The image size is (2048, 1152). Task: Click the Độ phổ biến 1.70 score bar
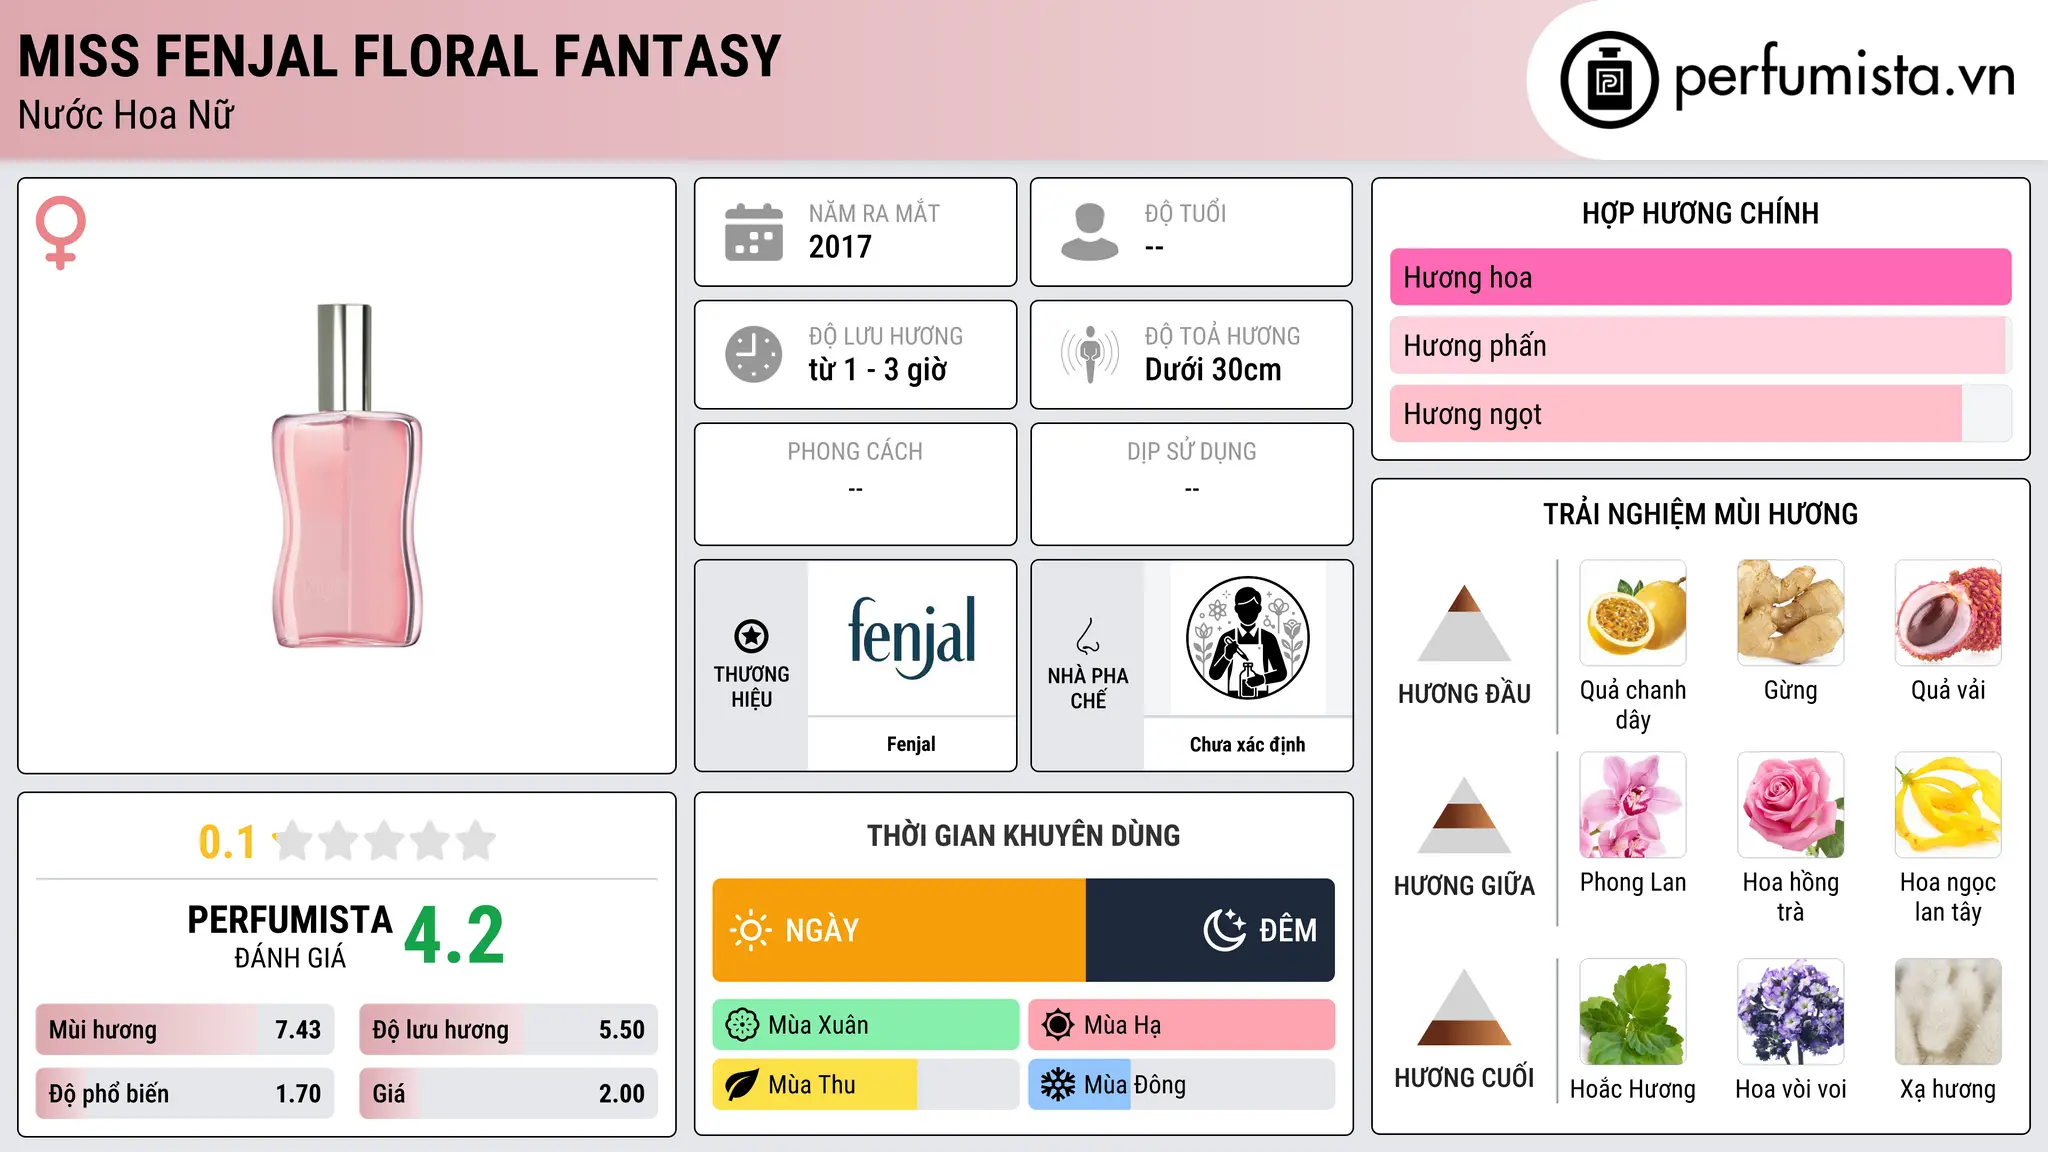pos(185,1093)
